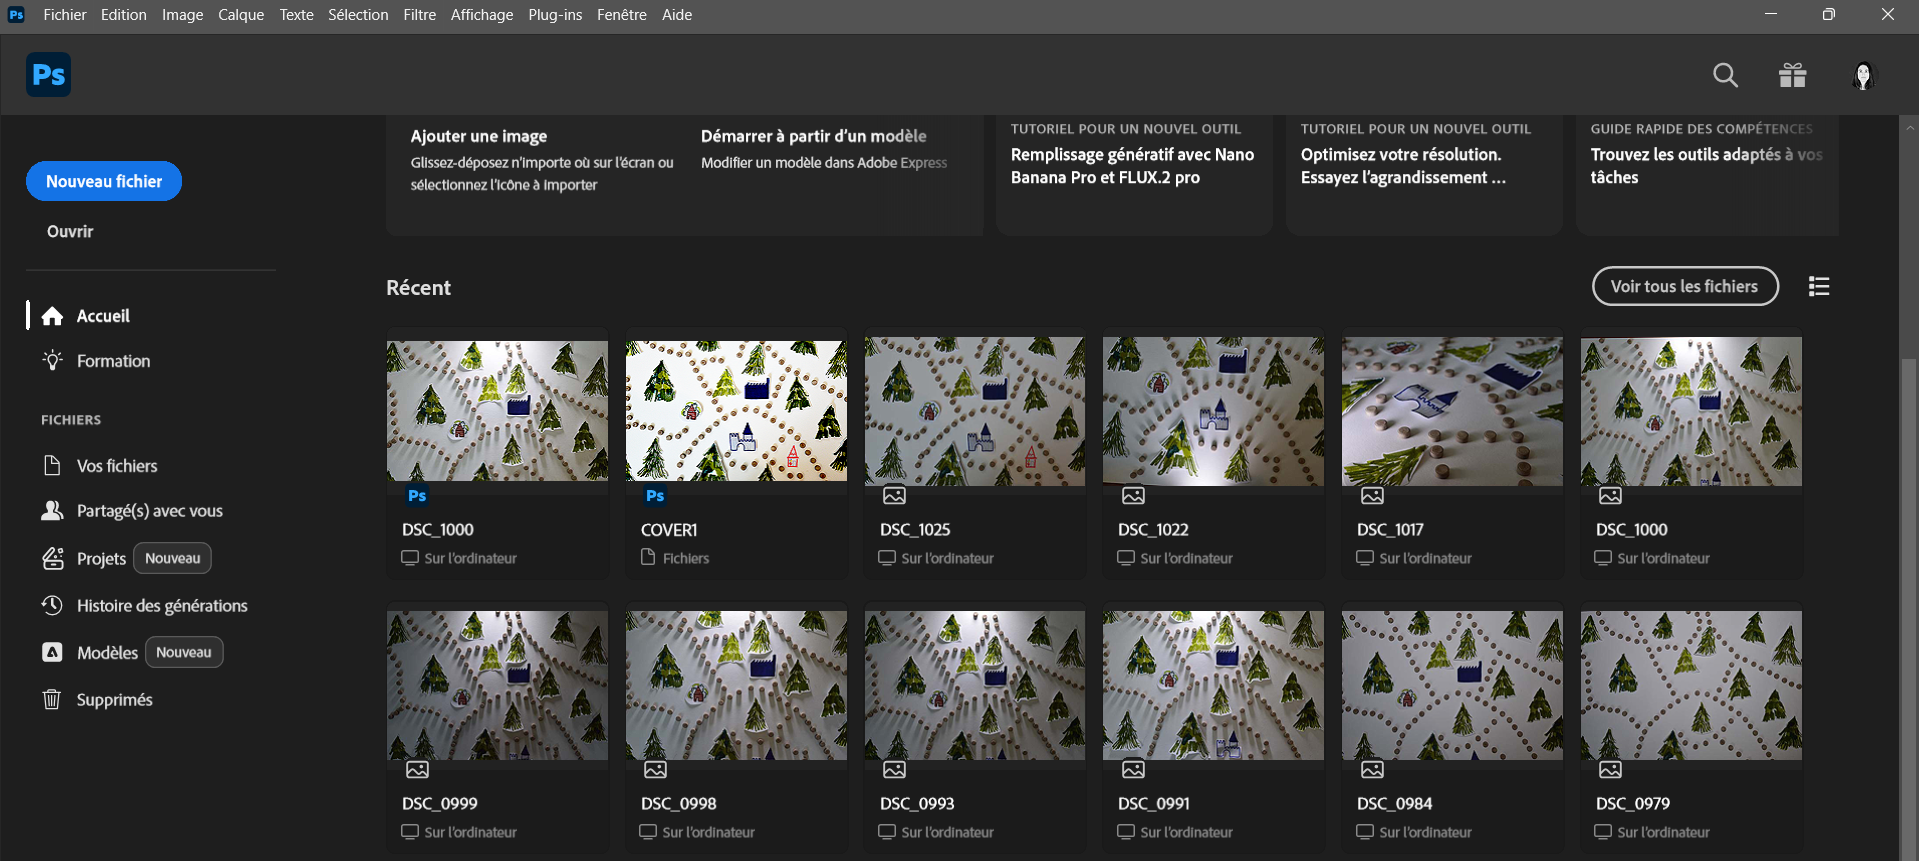
Task: Open the DSC_1017 recent file thumbnail
Action: click(1451, 411)
